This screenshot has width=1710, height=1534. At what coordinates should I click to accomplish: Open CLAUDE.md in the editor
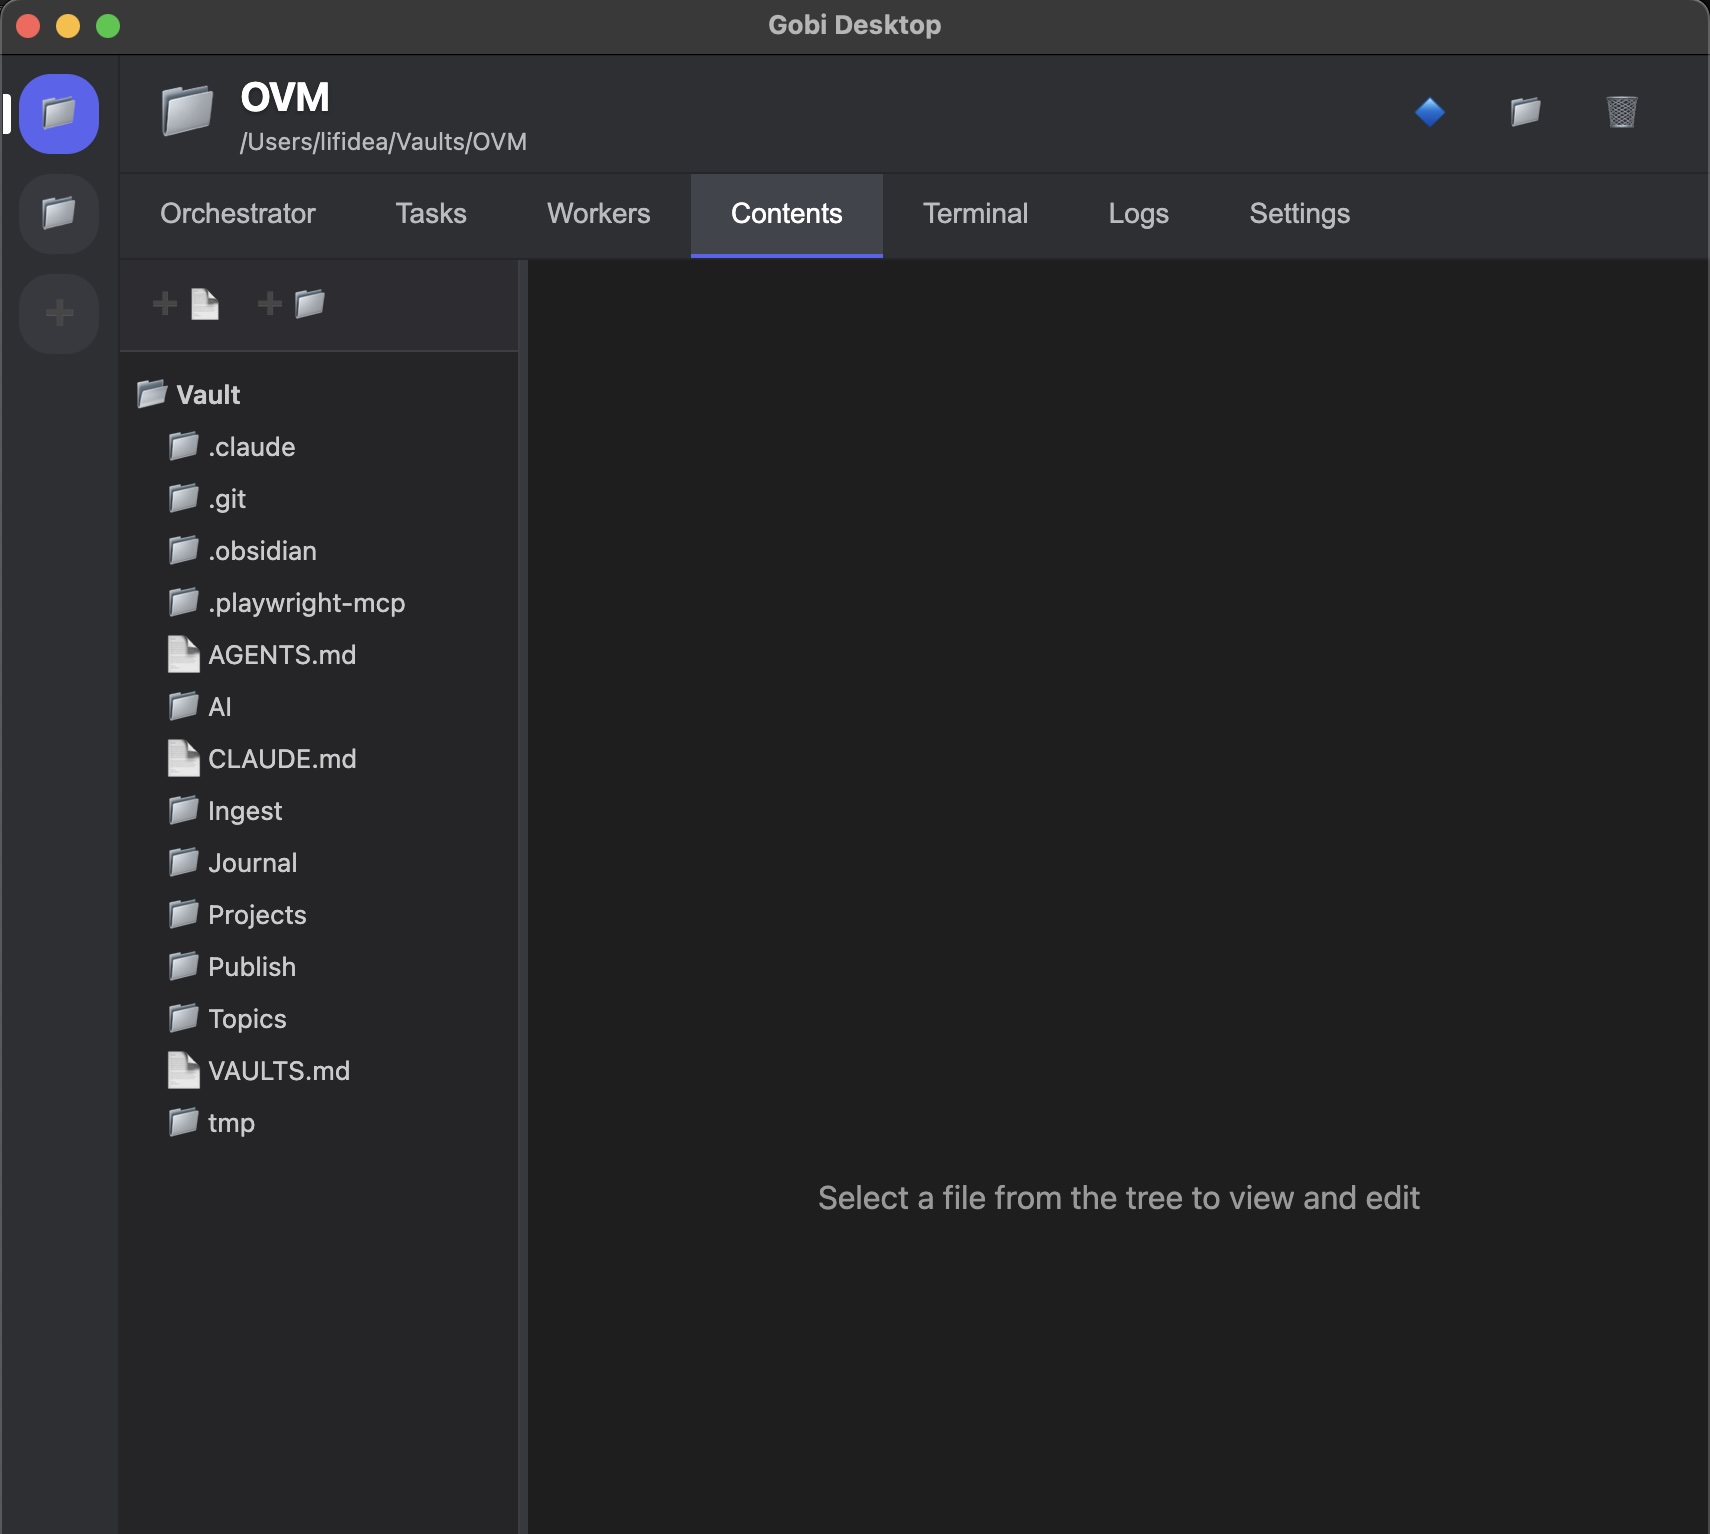coord(281,759)
